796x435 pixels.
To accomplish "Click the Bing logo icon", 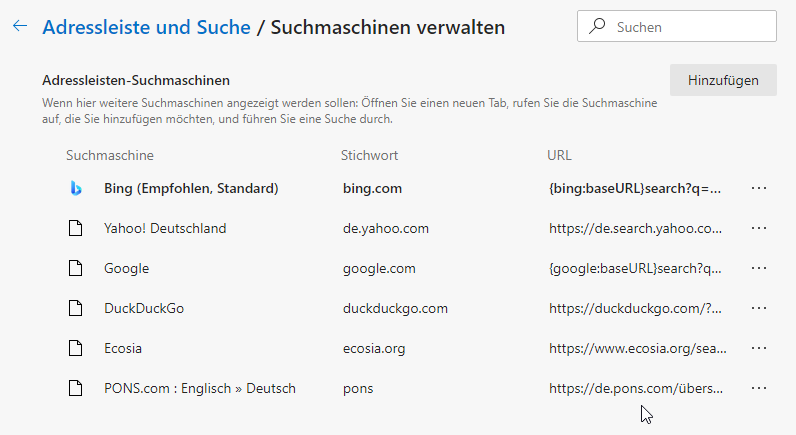I will click(76, 188).
